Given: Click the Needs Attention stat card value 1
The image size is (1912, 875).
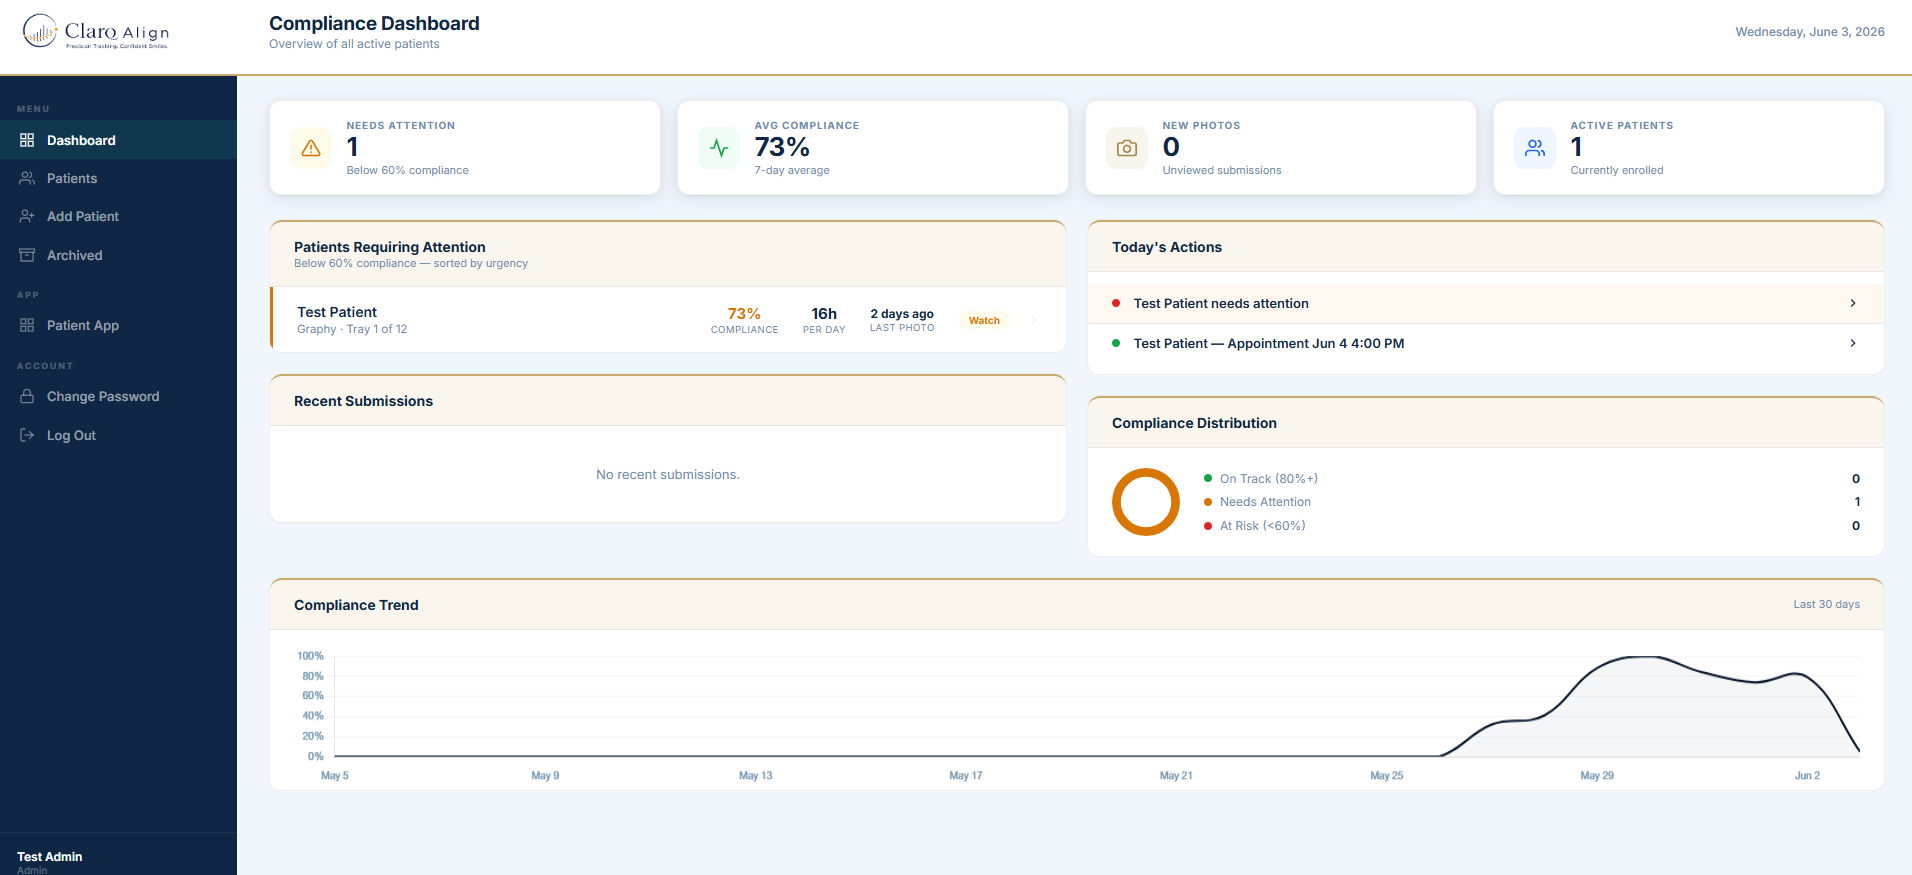Looking at the screenshot, I should pyautogui.click(x=352, y=147).
